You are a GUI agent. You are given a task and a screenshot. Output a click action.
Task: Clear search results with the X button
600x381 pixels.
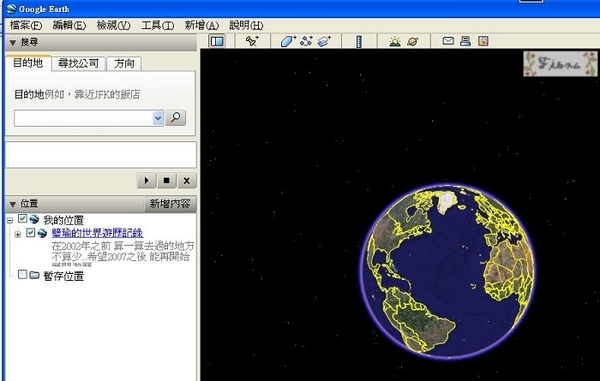(187, 180)
